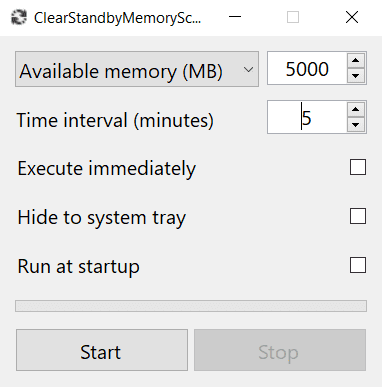The width and height of the screenshot is (382, 387).
Task: Click the ClearStandbyMemory app icon in title bar
Action: point(19,18)
